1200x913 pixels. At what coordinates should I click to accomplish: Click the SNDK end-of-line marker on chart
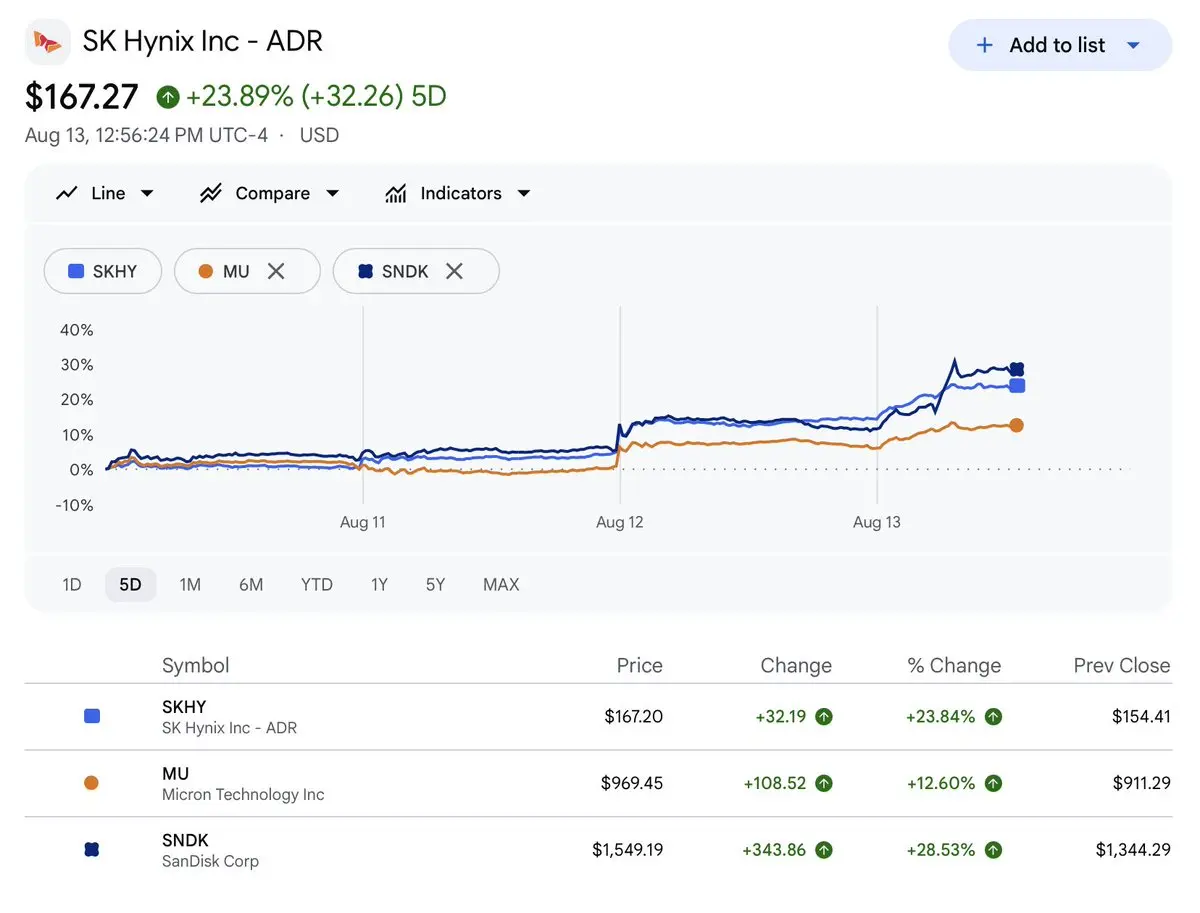click(1017, 369)
